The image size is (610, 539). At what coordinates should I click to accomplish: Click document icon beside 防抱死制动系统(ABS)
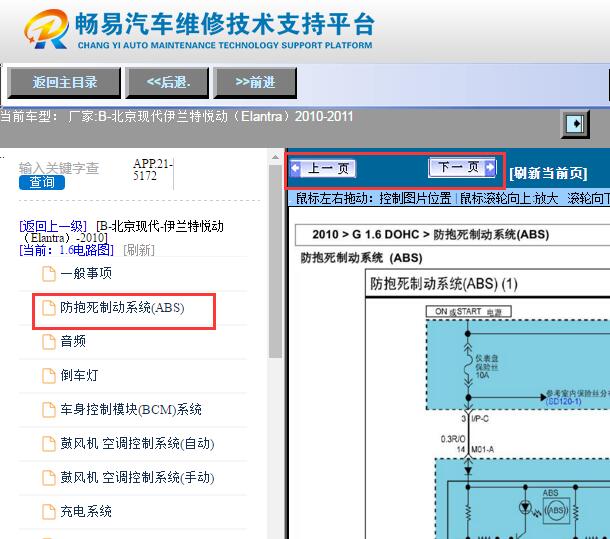pos(49,307)
